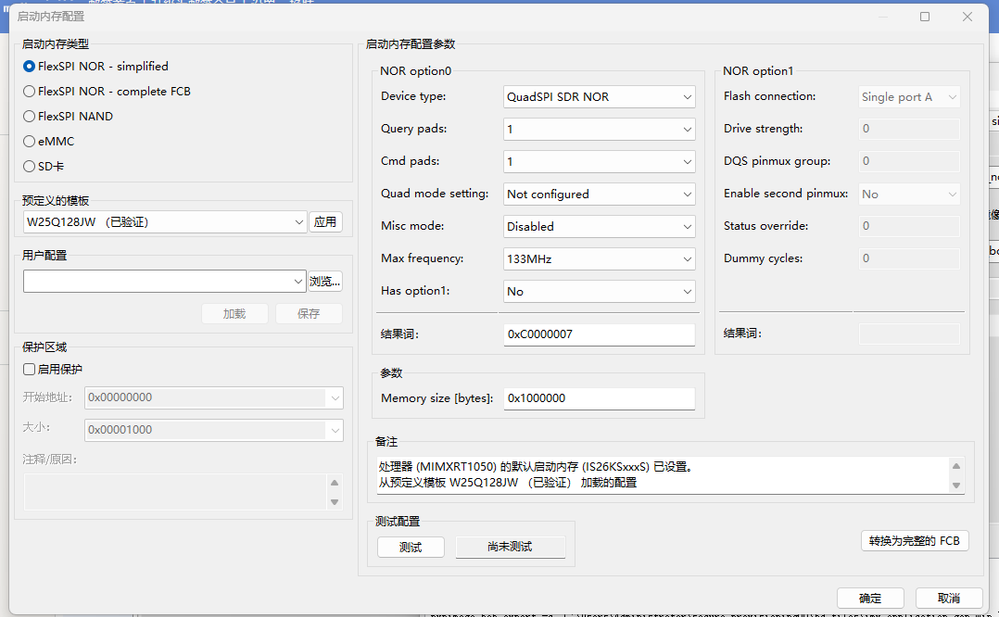Select the SD卡 radio option
Viewport: 999px width, 617px height.
pyautogui.click(x=29, y=166)
